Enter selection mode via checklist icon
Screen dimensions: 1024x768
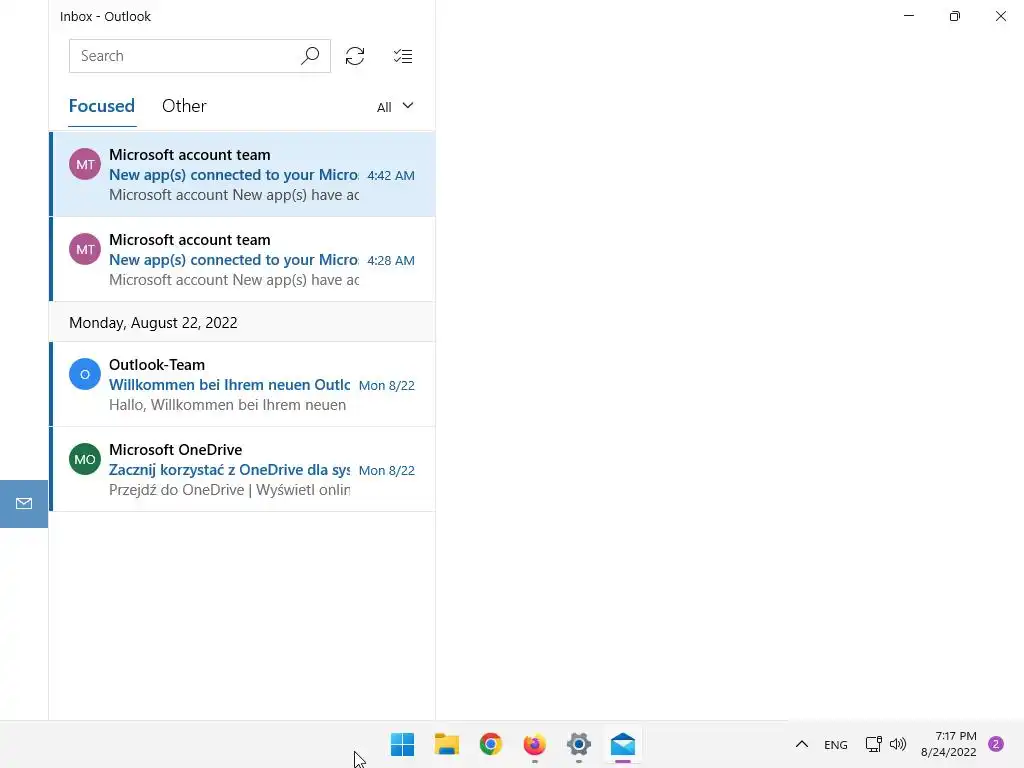(403, 56)
